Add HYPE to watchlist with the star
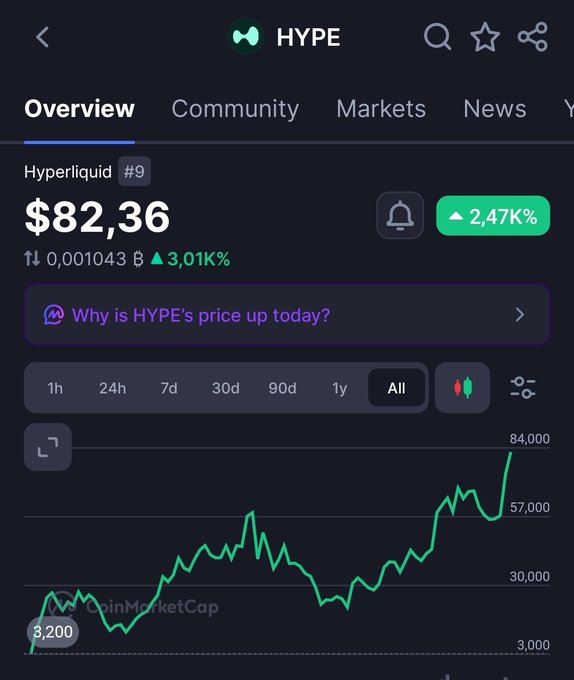Screen dimensions: 574x680 point(485,37)
